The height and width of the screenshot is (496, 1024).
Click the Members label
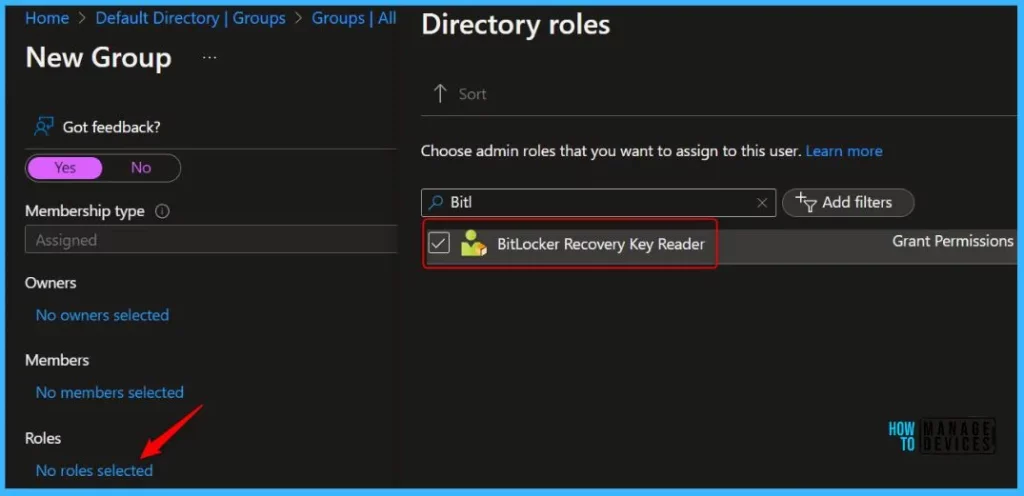pyautogui.click(x=57, y=360)
